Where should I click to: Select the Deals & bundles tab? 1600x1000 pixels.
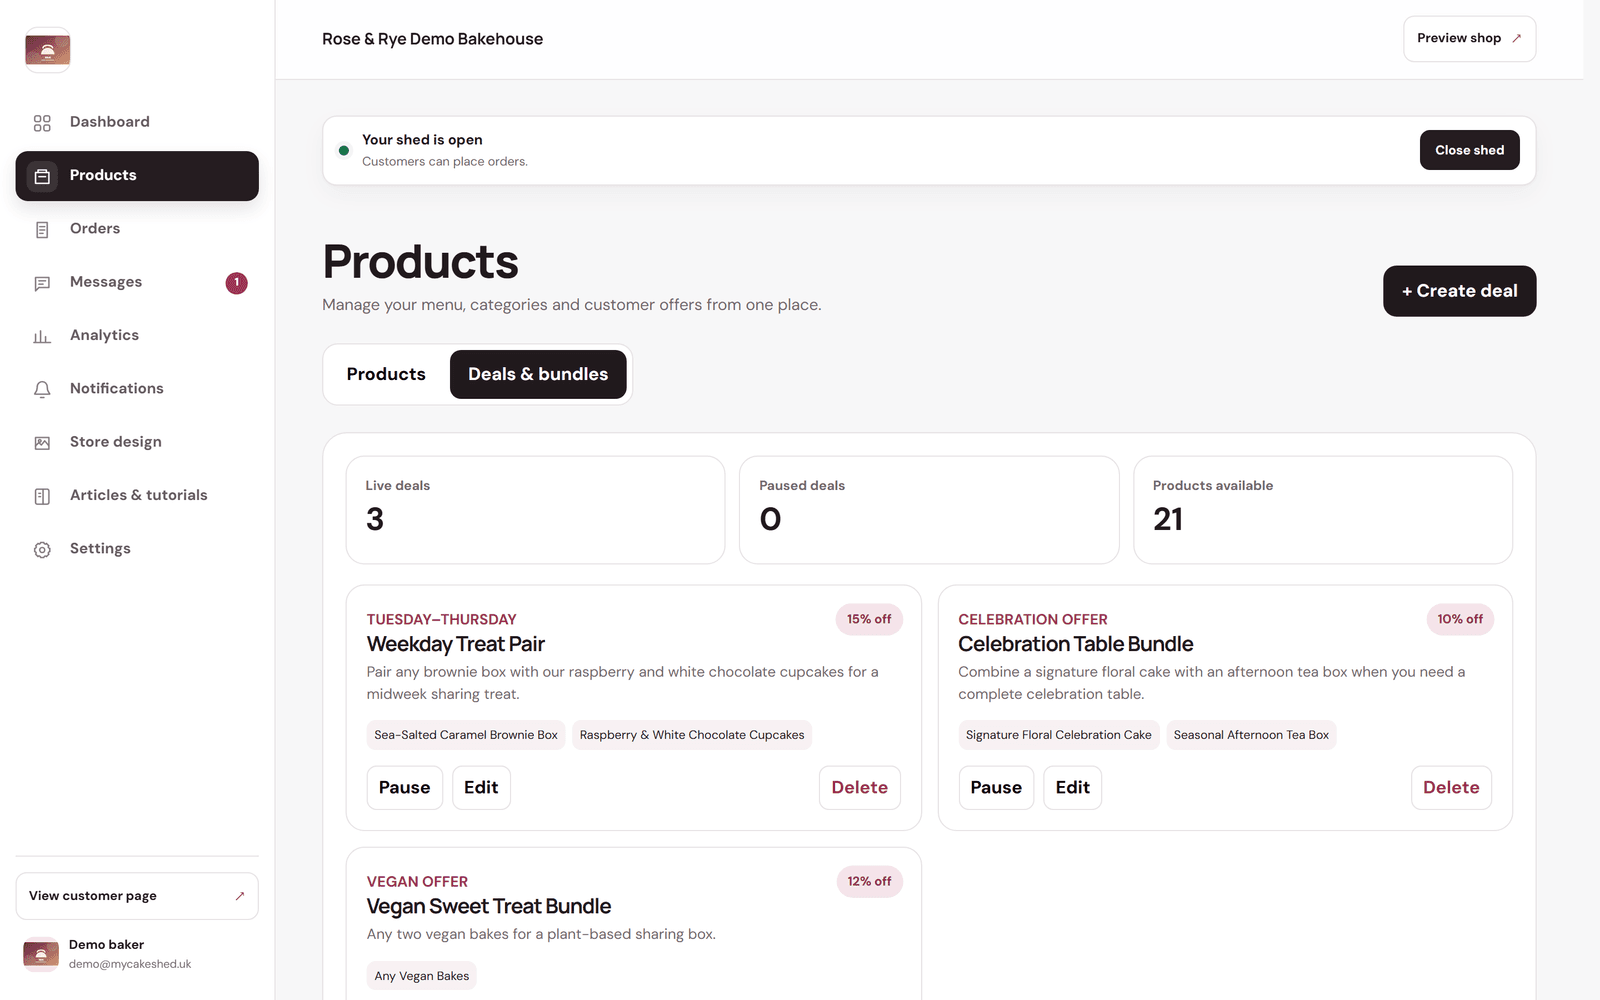pyautogui.click(x=538, y=374)
